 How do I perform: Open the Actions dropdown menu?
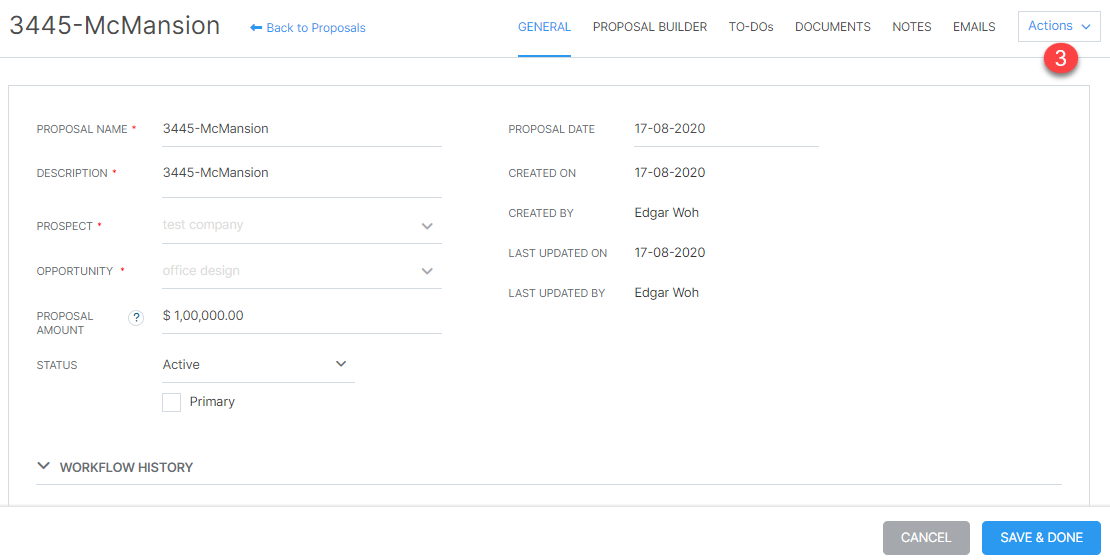[x=1059, y=26]
